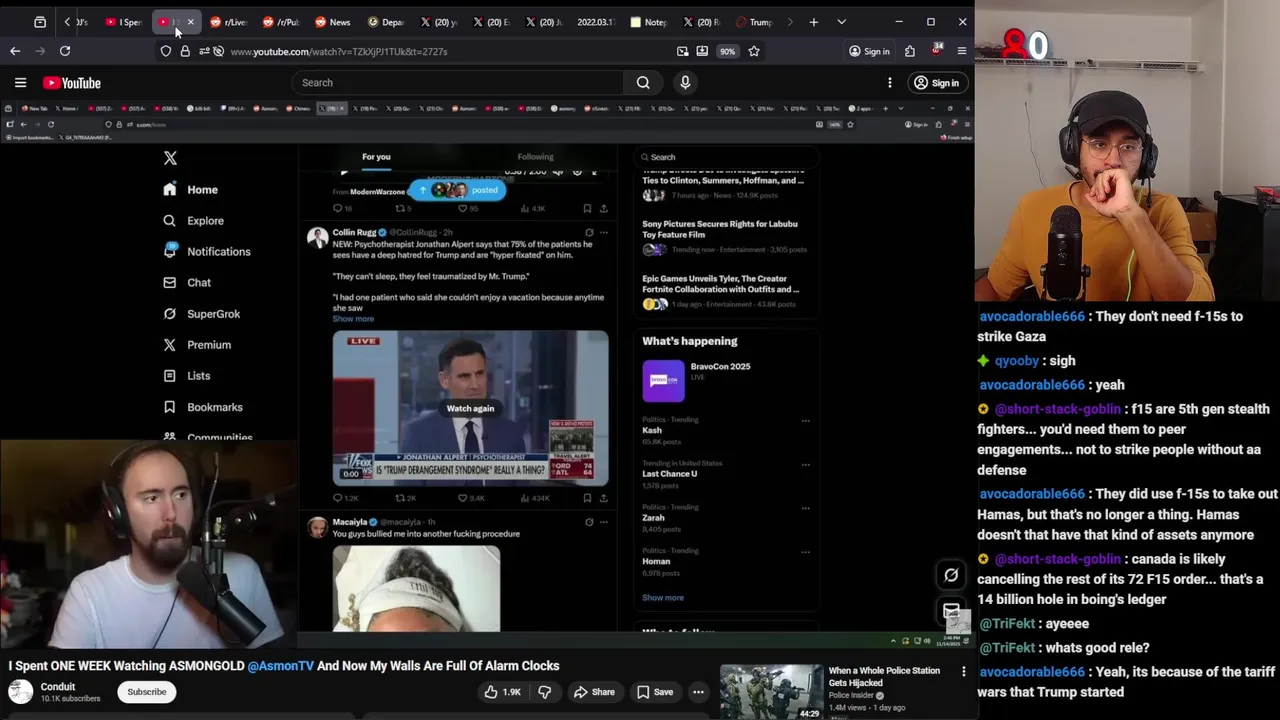This screenshot has height=720, width=1280.
Task: Open YouTube guide hamburger menu
Action: 20,83
